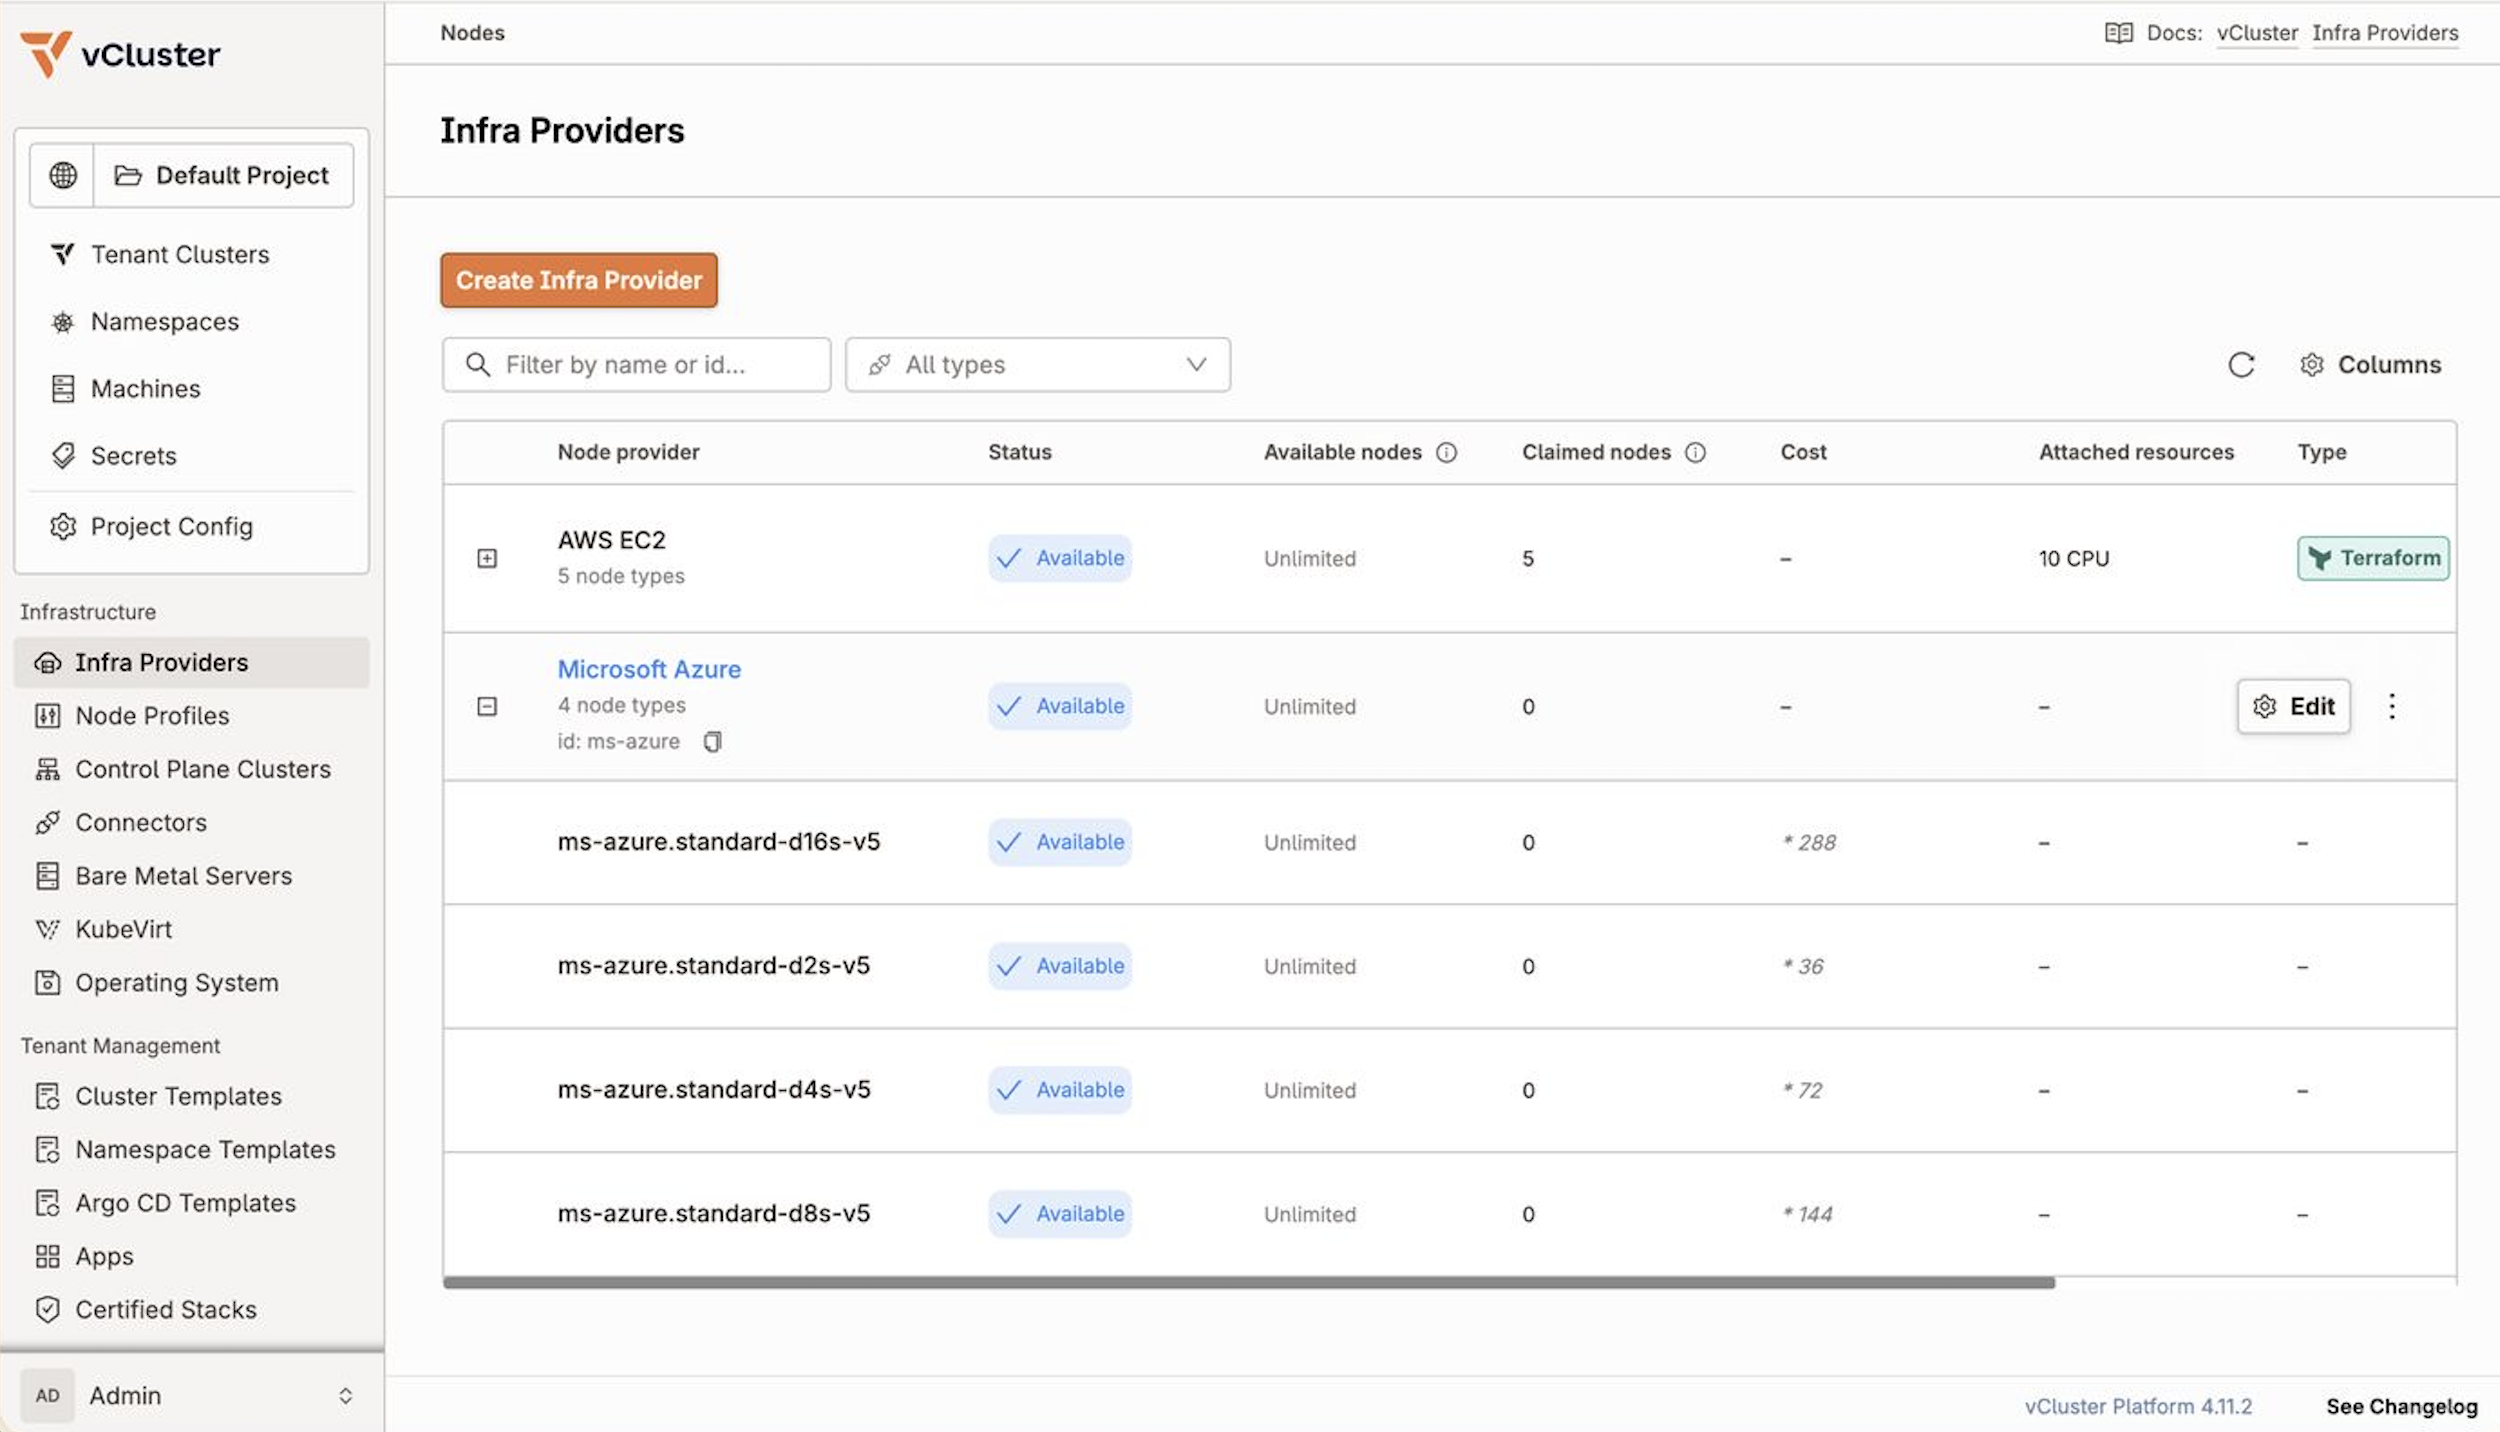The width and height of the screenshot is (2500, 1432).
Task: Open Bare Metal Servers
Action: tap(191, 875)
